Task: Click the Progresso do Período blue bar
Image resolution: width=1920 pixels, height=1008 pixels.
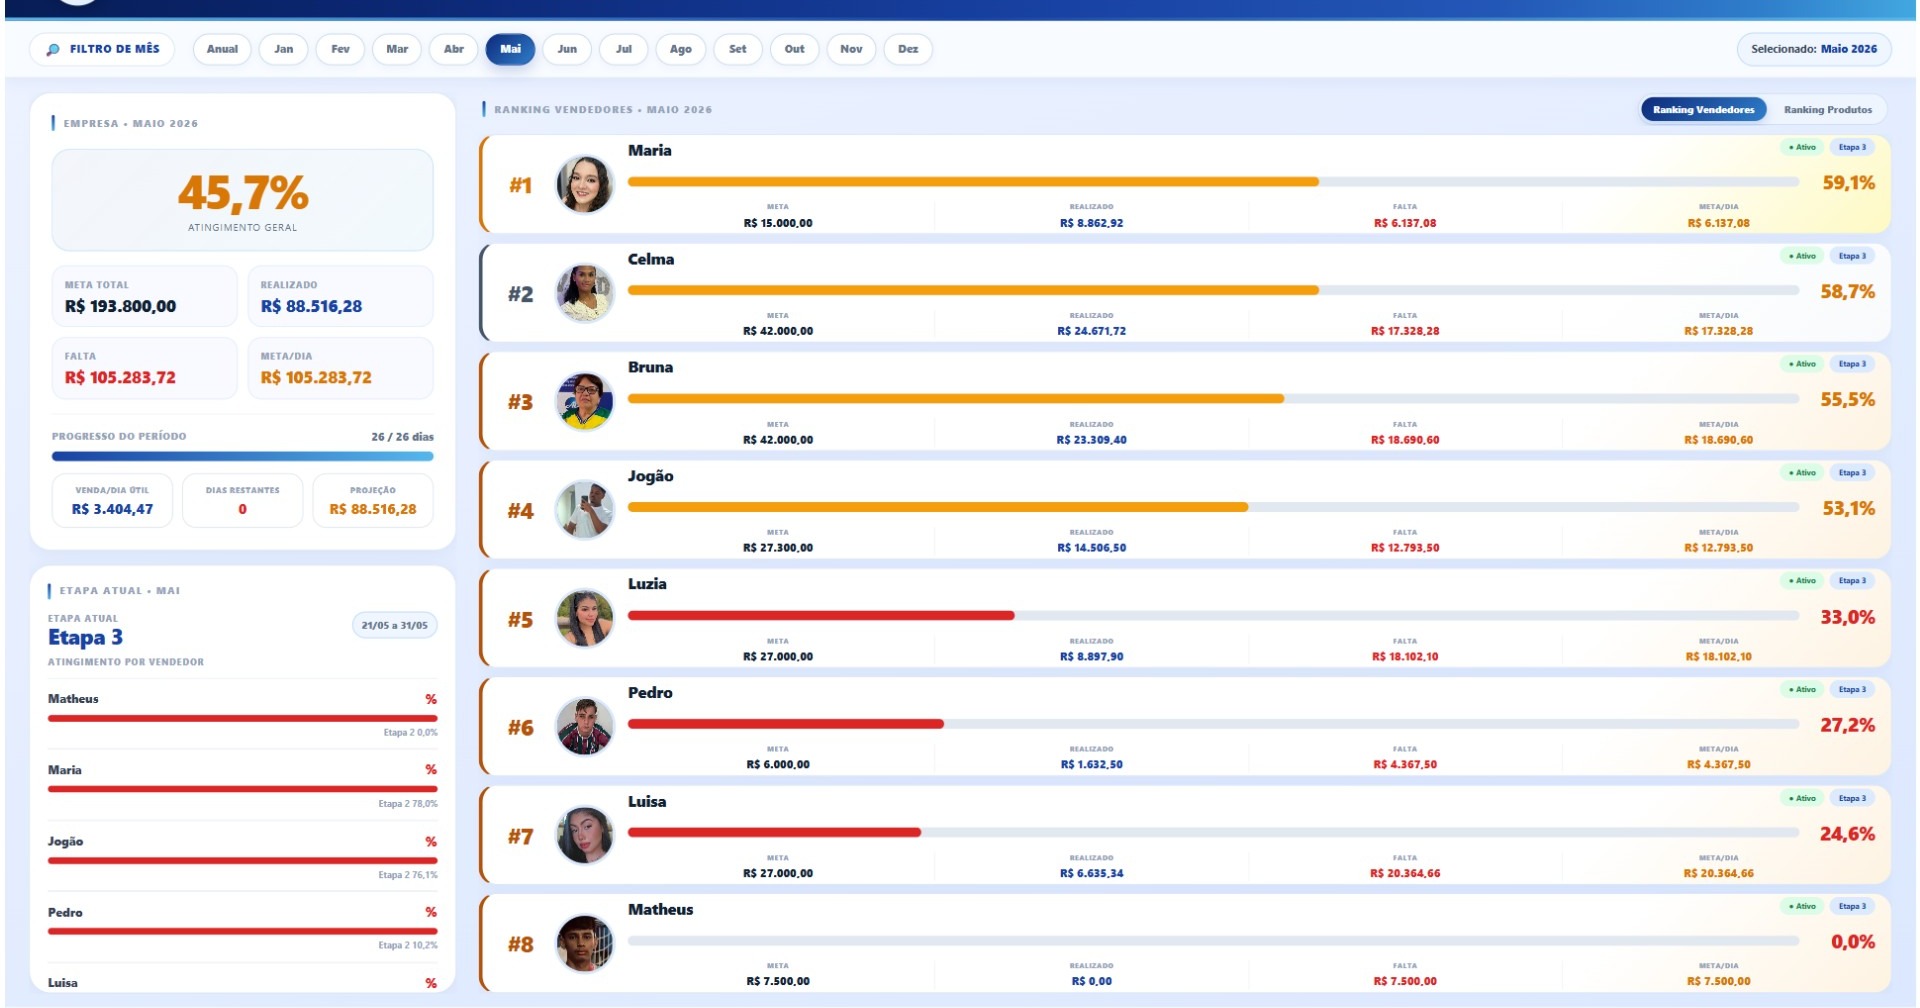Action: (x=243, y=457)
